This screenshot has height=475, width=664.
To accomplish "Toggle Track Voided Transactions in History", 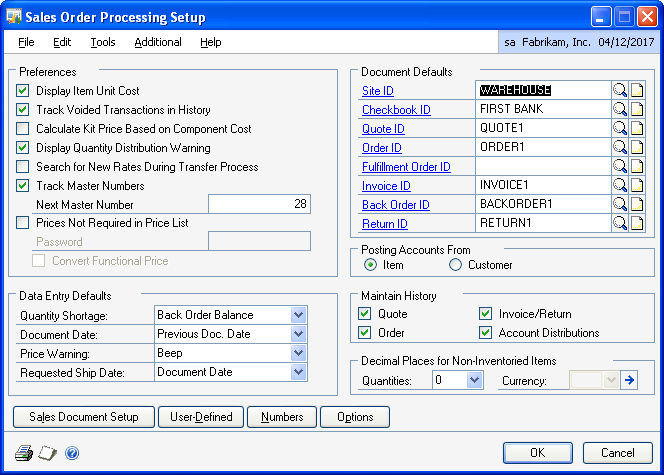I will click(22, 110).
